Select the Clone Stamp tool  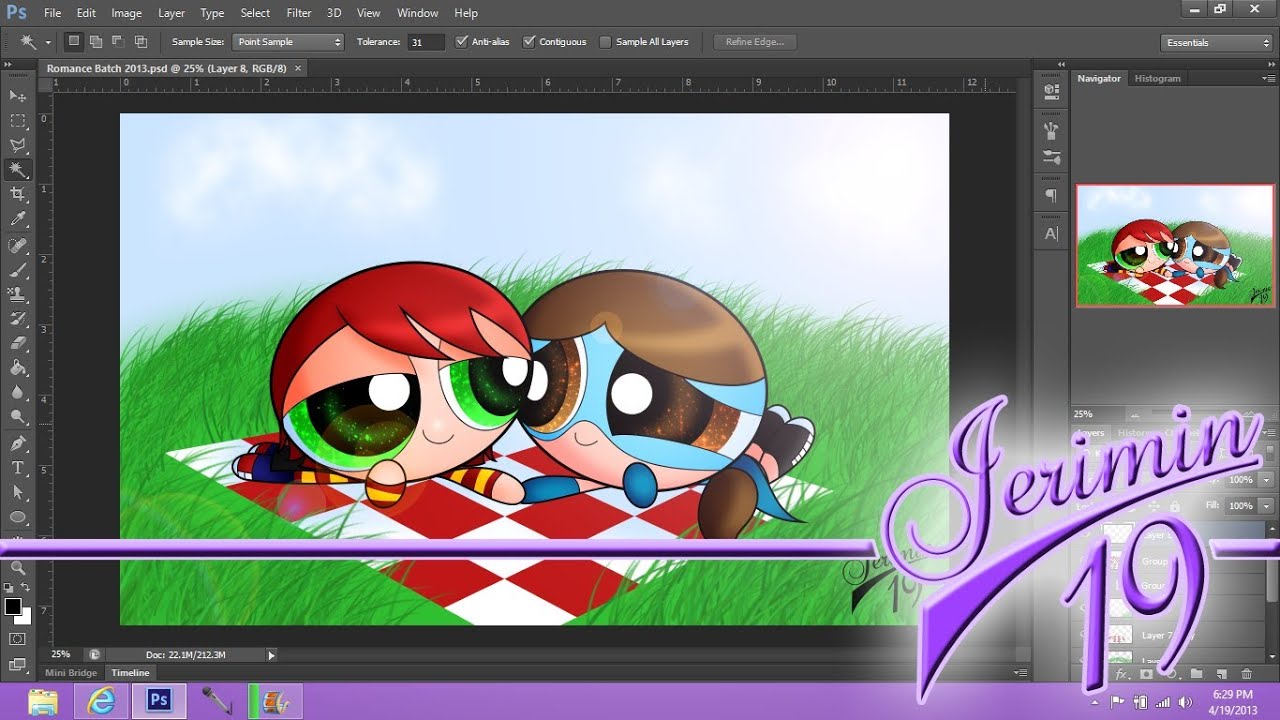tap(18, 294)
